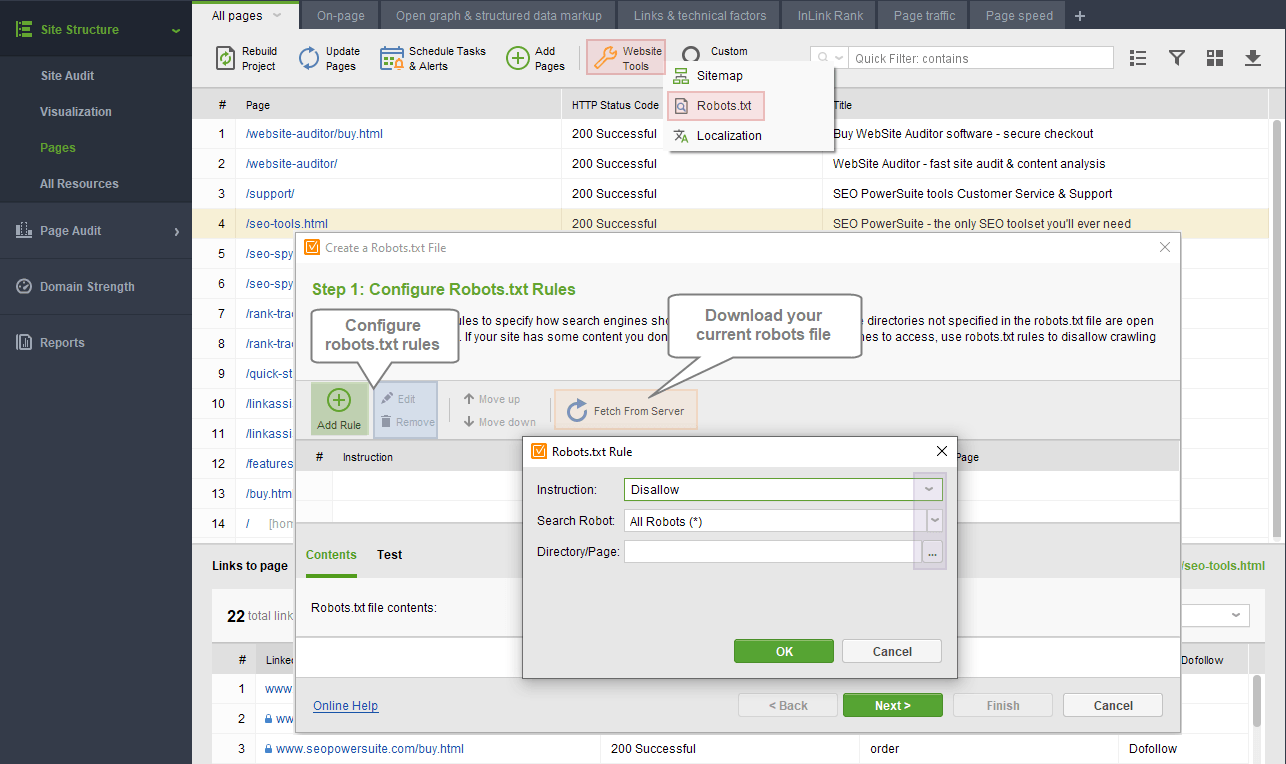Click the quick filter search magnifier icon

tap(823, 58)
